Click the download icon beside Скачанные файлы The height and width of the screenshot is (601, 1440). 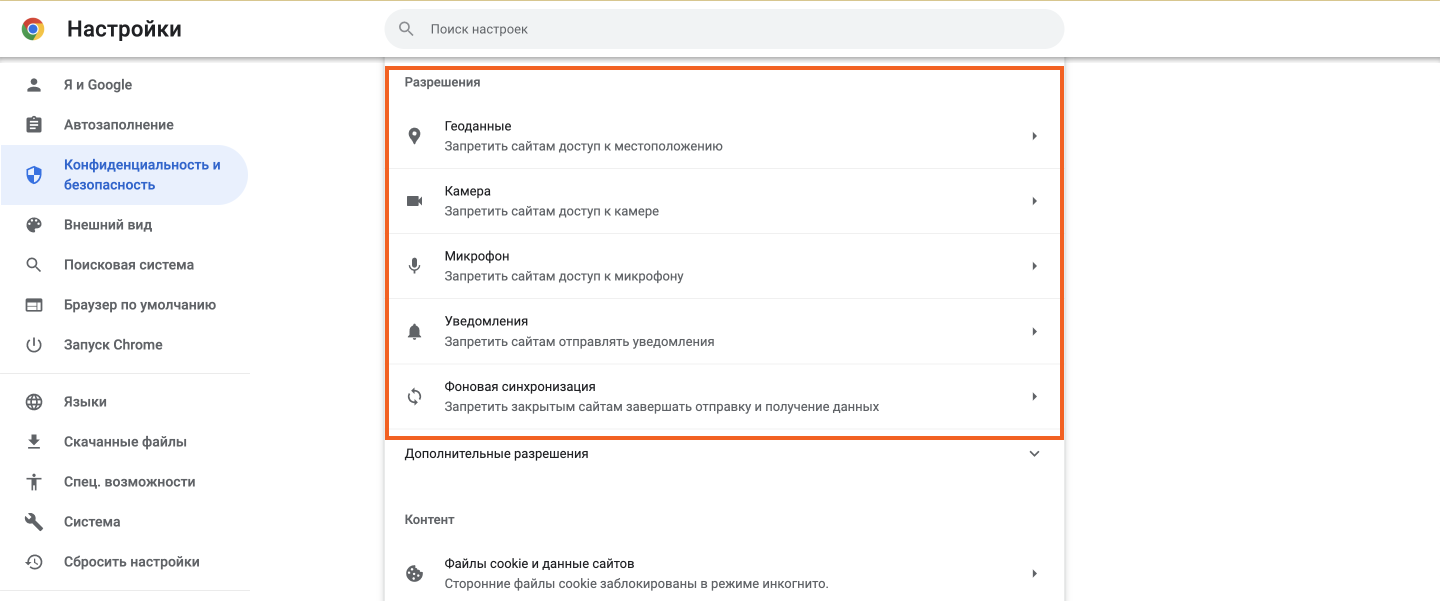[x=36, y=441]
